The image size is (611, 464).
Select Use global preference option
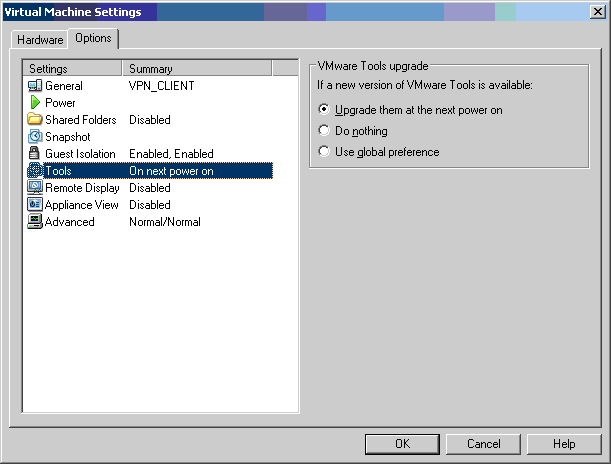[323, 152]
